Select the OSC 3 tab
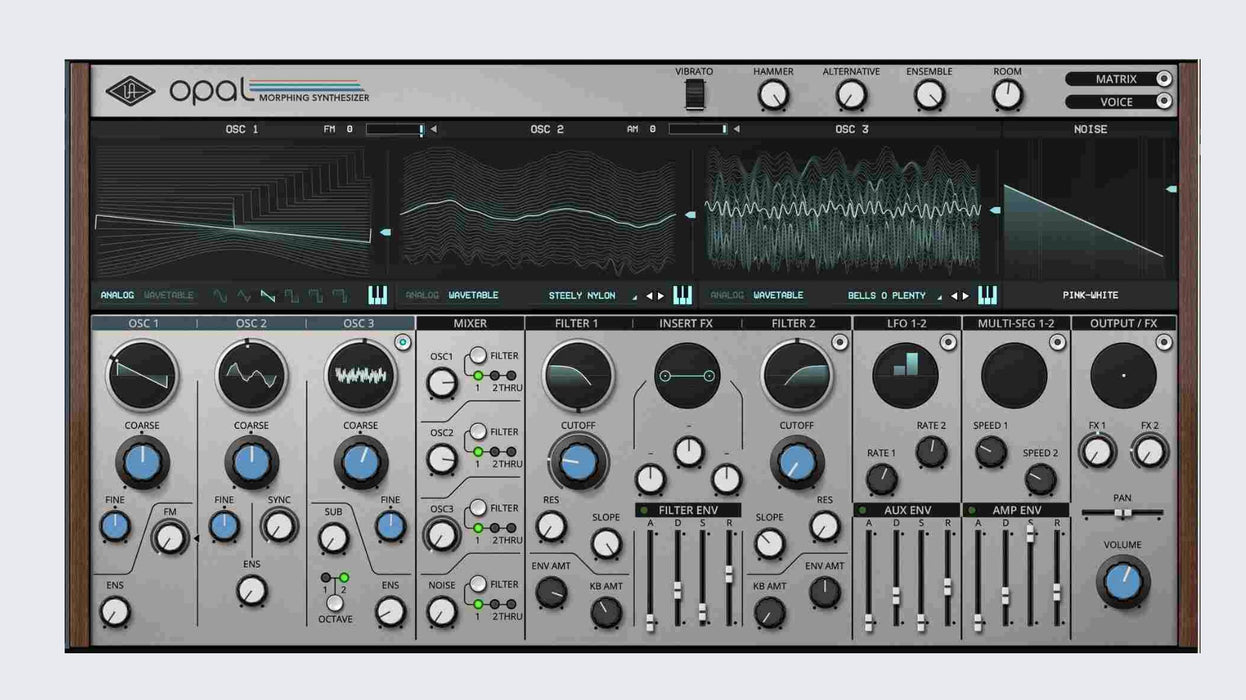The image size is (1246, 700). pyautogui.click(x=360, y=323)
